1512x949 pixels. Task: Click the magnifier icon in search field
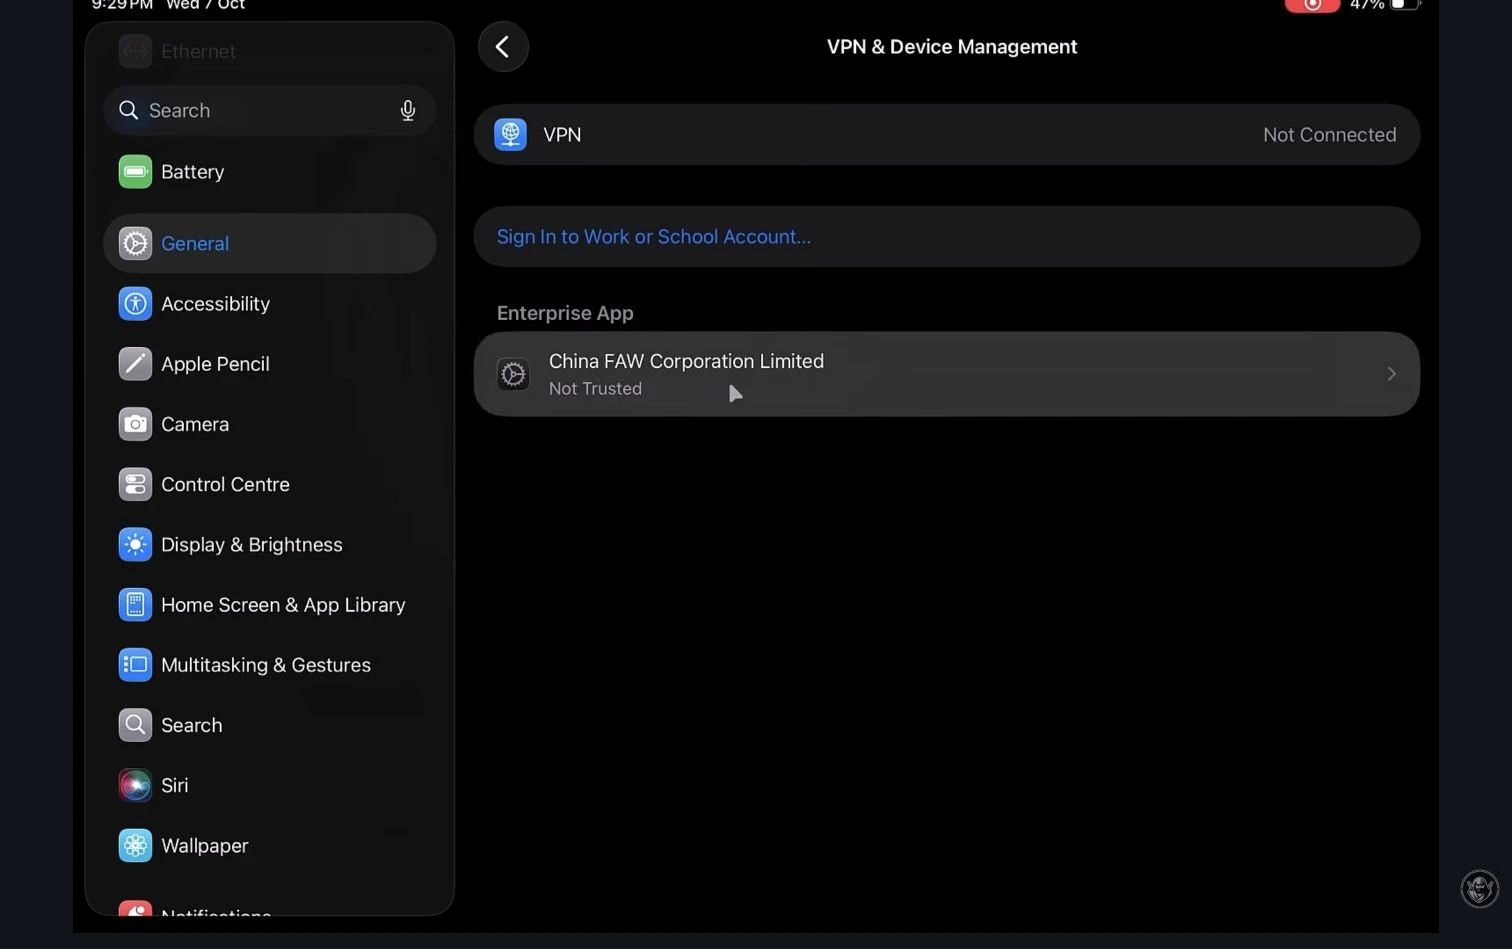click(x=128, y=110)
